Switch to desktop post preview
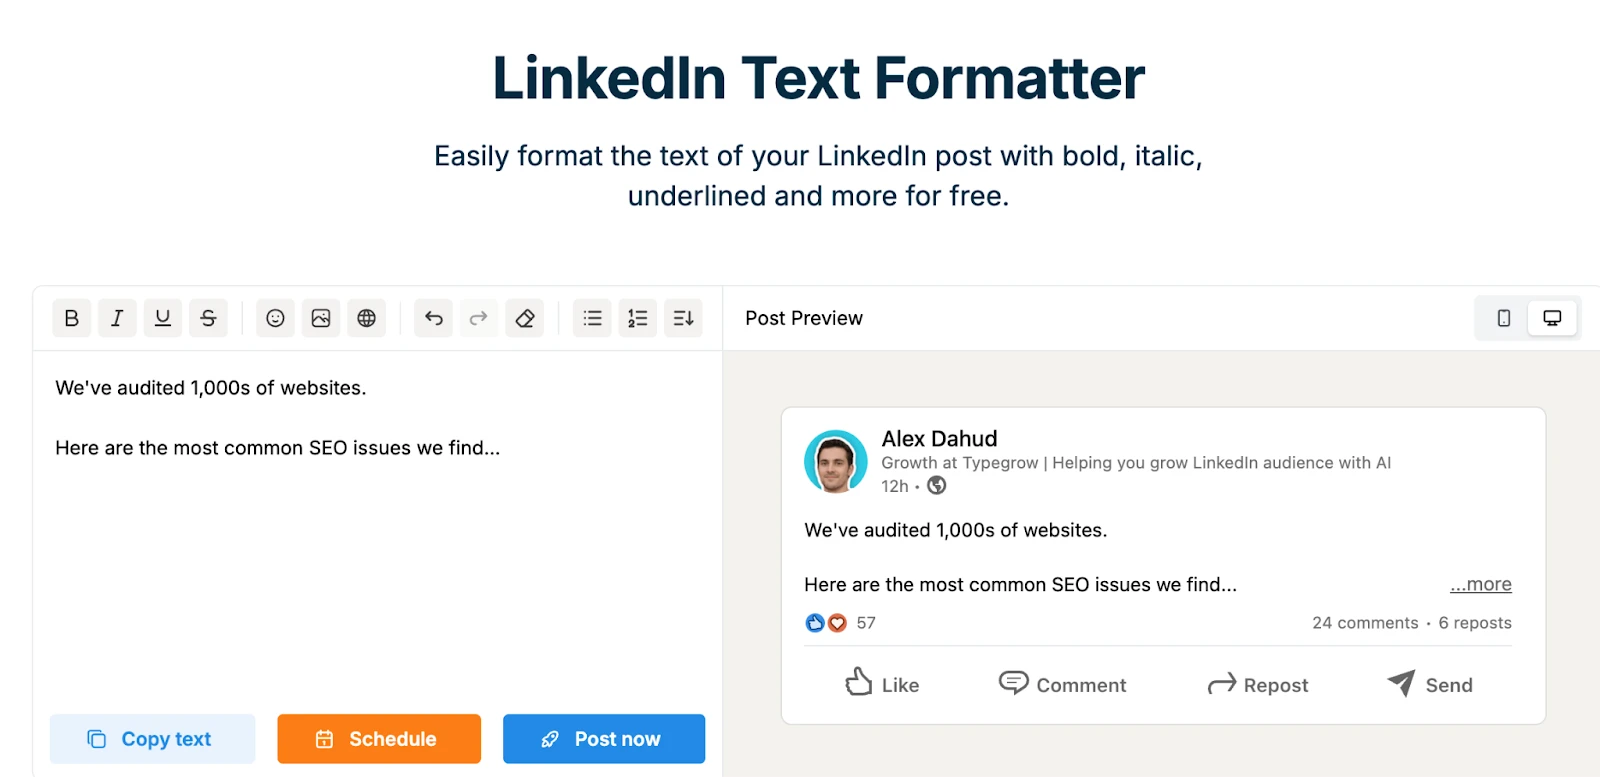Screen dimensions: 1600x777 point(1552,318)
